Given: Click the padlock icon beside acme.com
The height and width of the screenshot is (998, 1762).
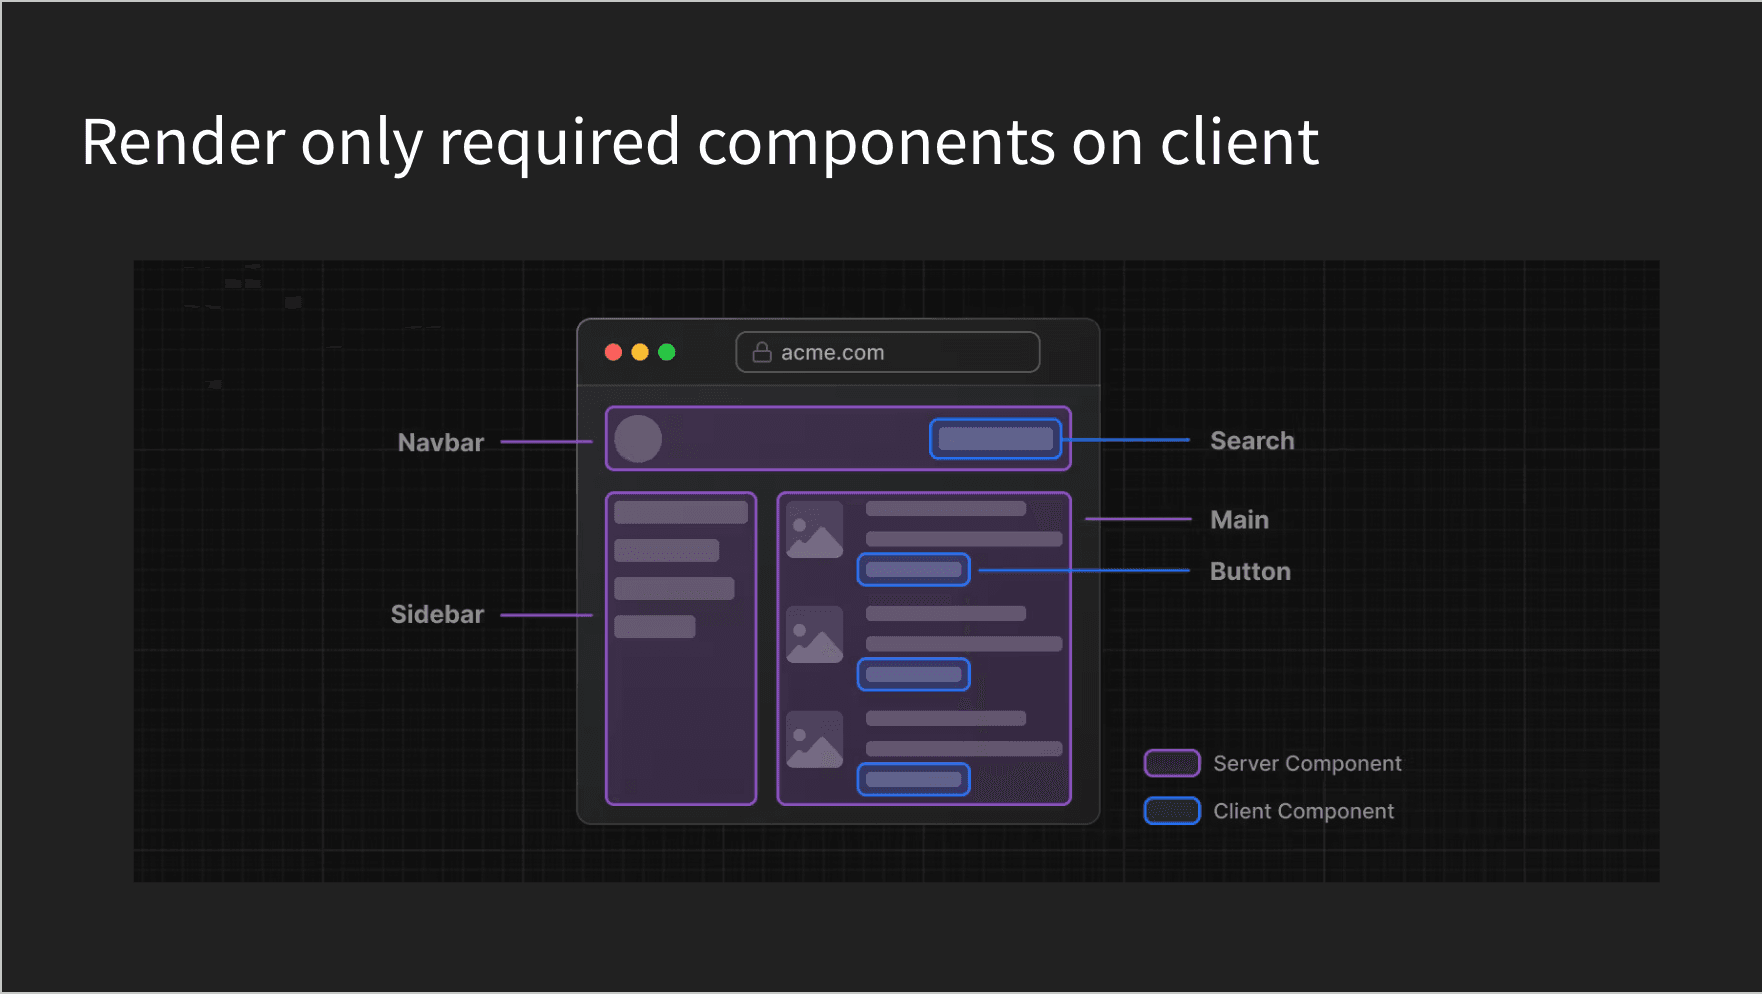Looking at the screenshot, I should tap(762, 352).
